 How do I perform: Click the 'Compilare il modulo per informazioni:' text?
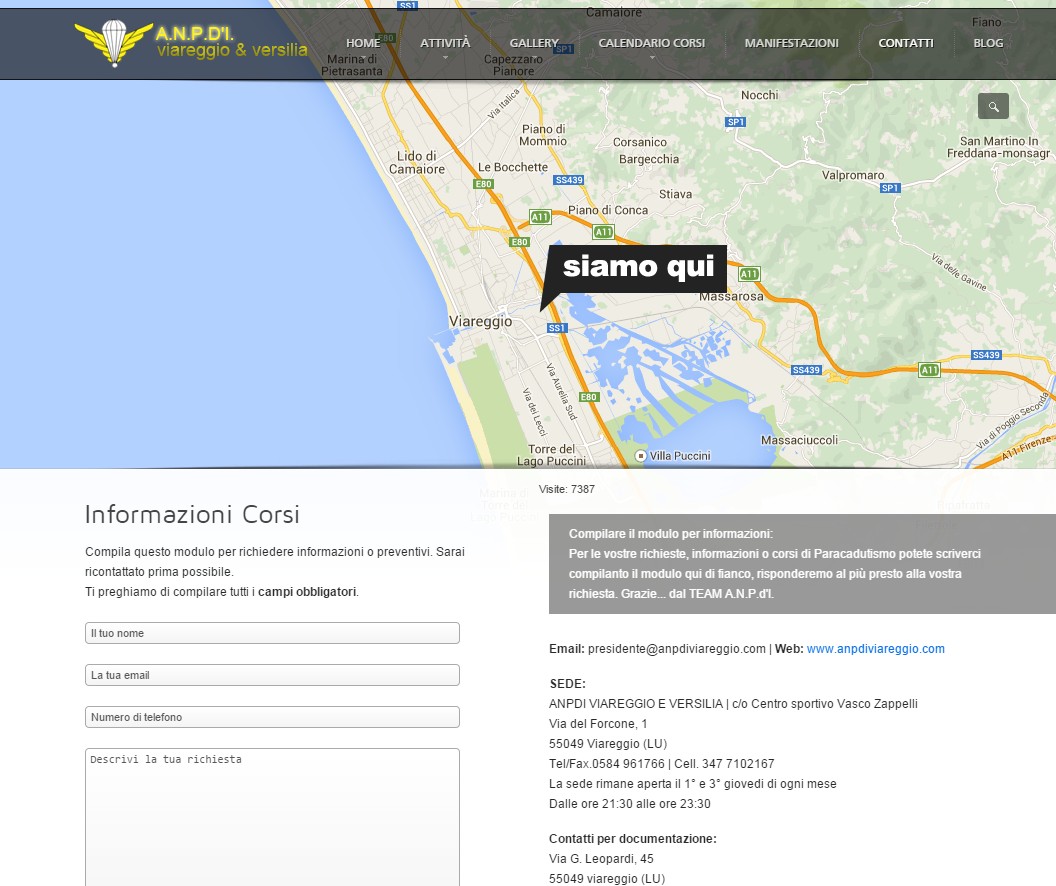click(671, 534)
